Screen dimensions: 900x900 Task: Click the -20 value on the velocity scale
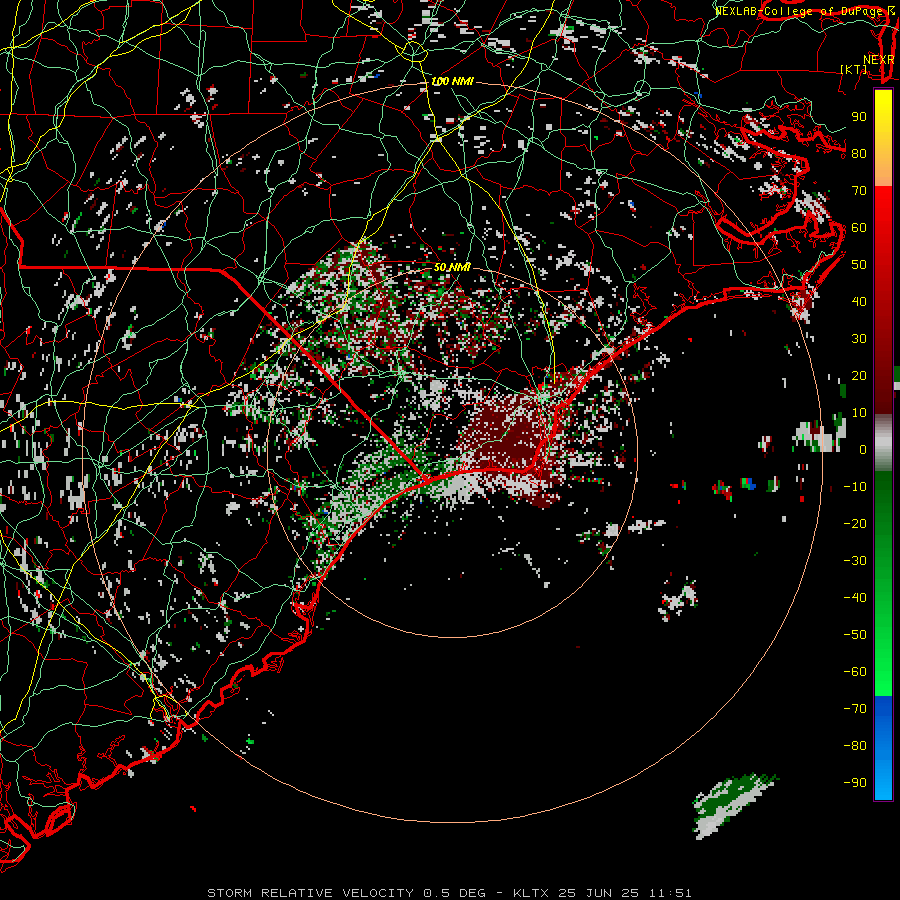(x=855, y=523)
